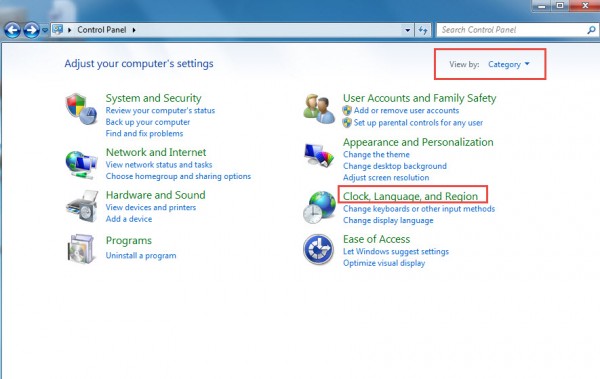The image size is (600, 379).
Task: Select Change the theme
Action: [376, 155]
